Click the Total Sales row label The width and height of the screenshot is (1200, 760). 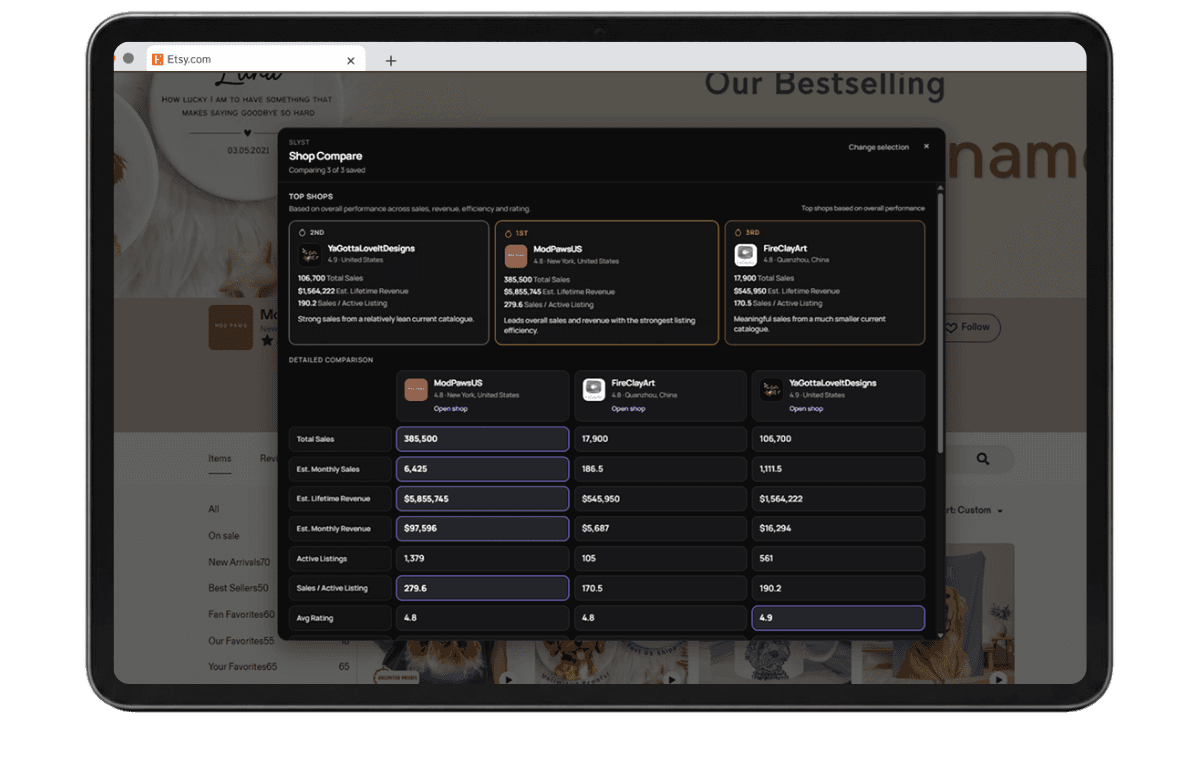pyautogui.click(x=340, y=439)
